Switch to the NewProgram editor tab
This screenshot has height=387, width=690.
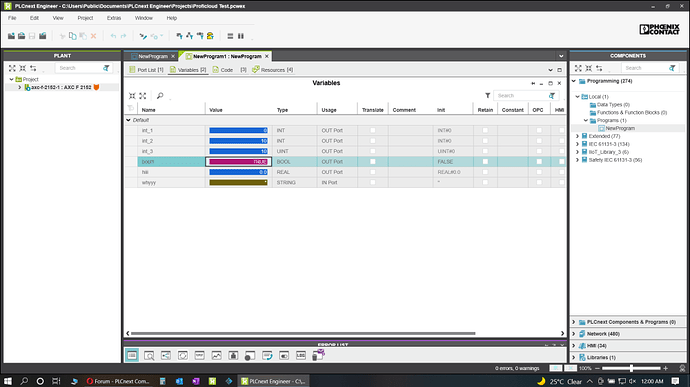click(150, 56)
